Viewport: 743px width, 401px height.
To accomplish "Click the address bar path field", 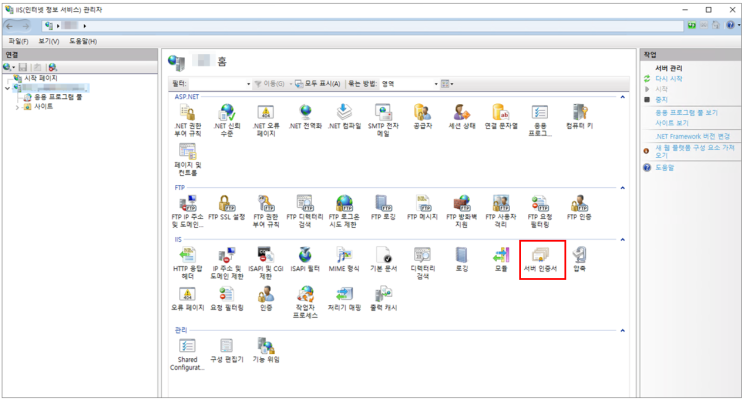I will tap(363, 26).
